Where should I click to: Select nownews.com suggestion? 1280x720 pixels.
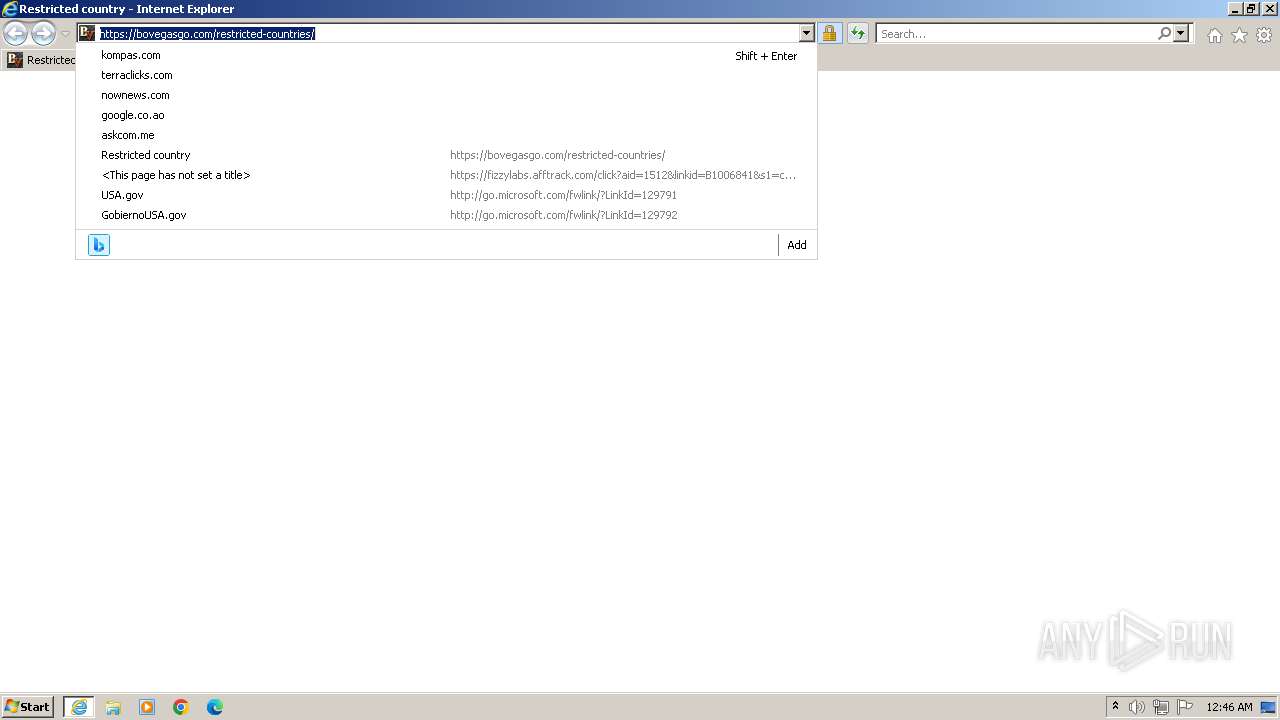click(446, 95)
